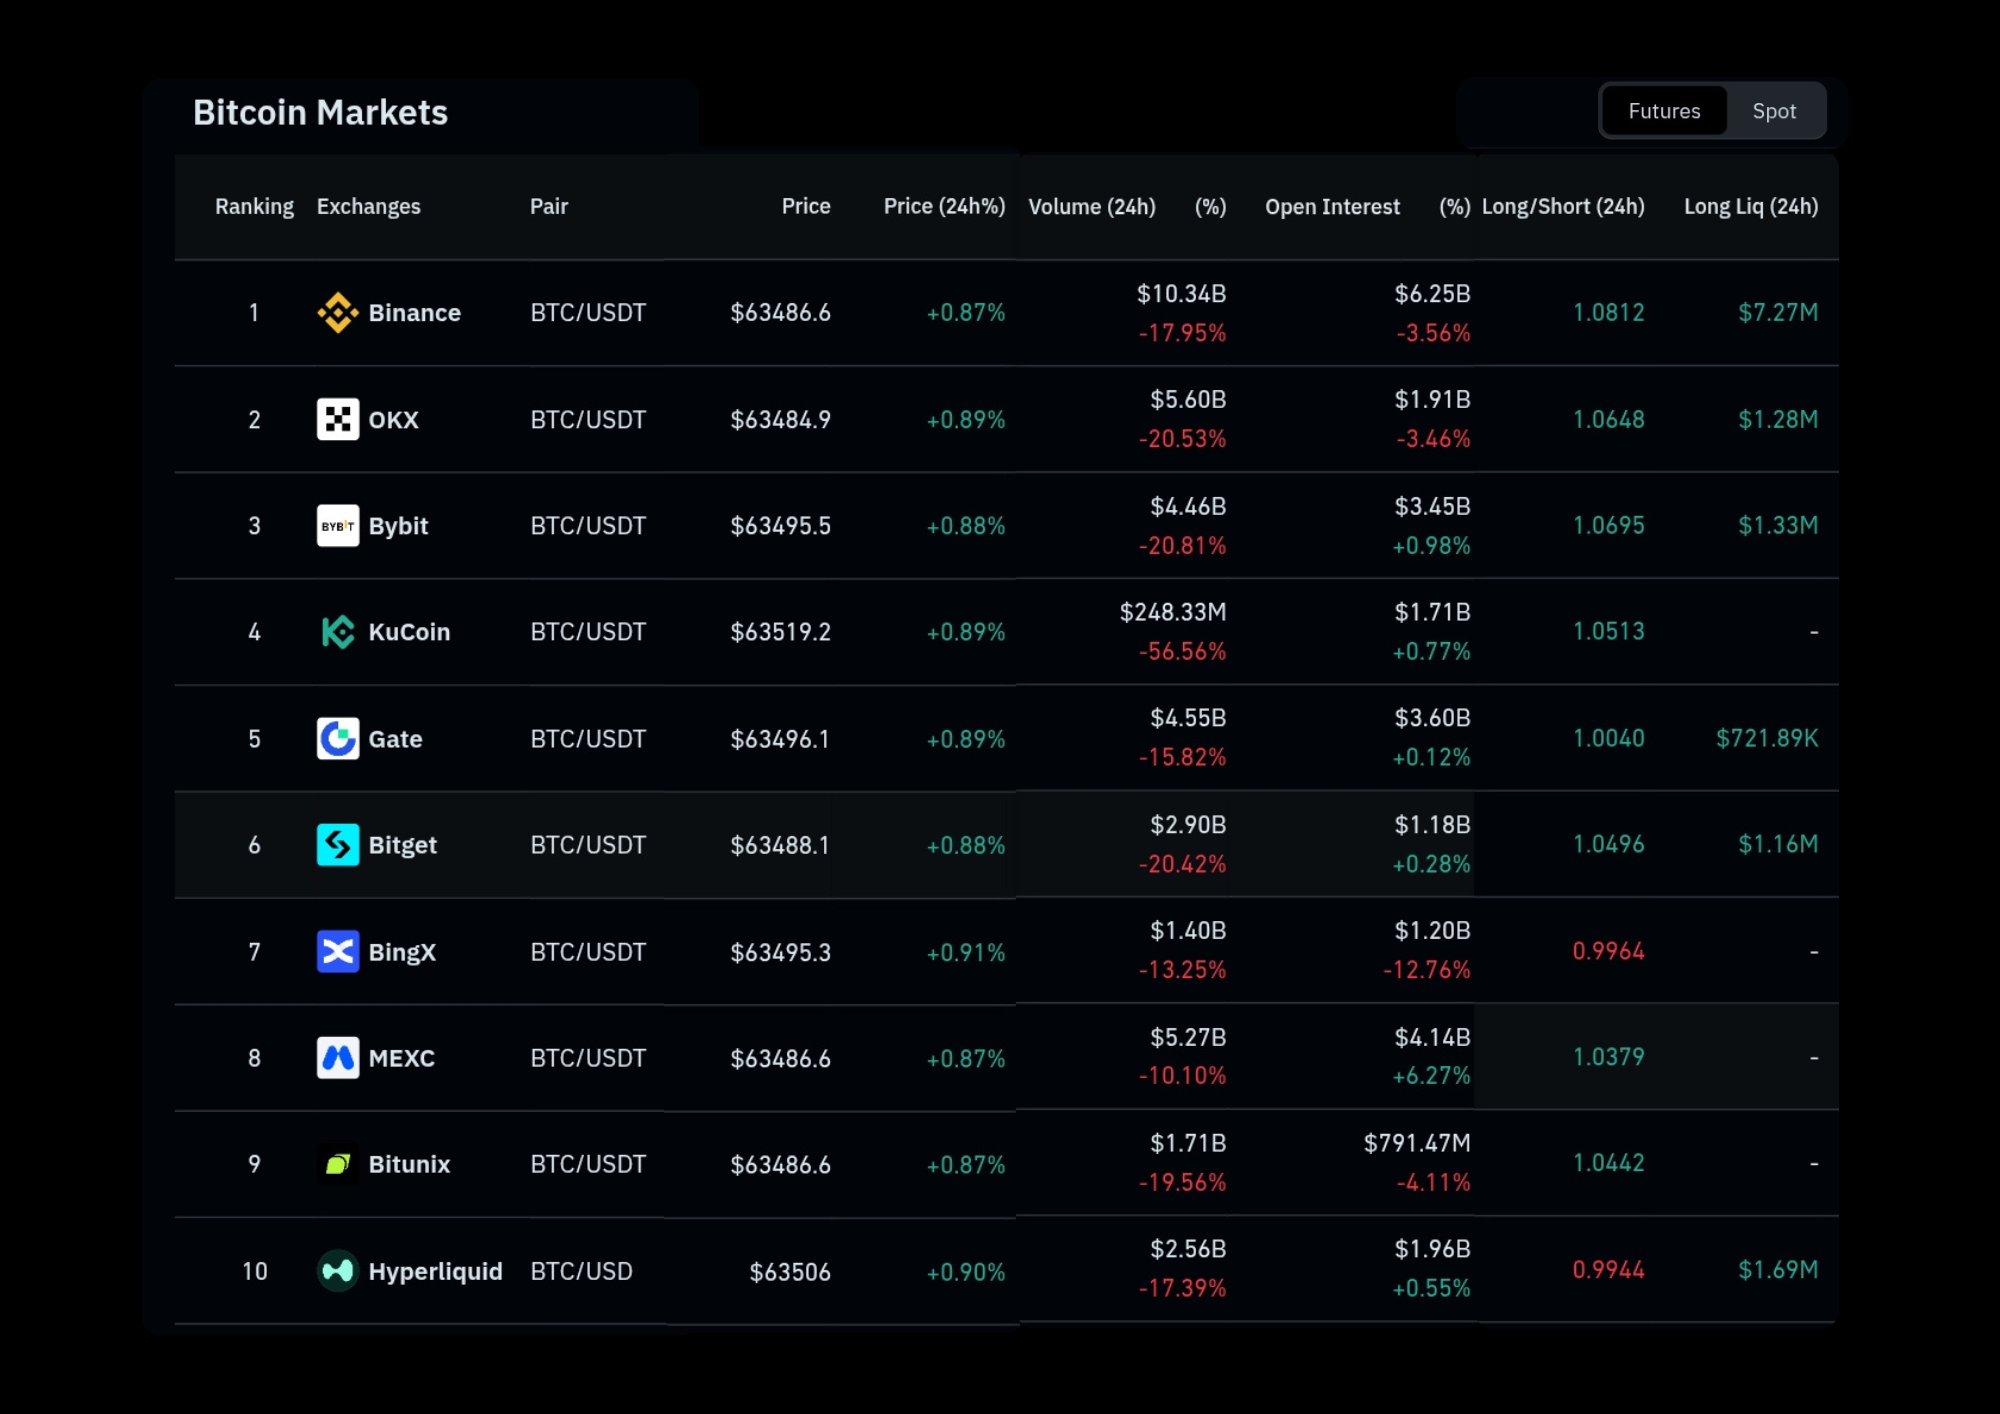Click the KuCoin logo icon
This screenshot has height=1414, width=2000.
338,632
